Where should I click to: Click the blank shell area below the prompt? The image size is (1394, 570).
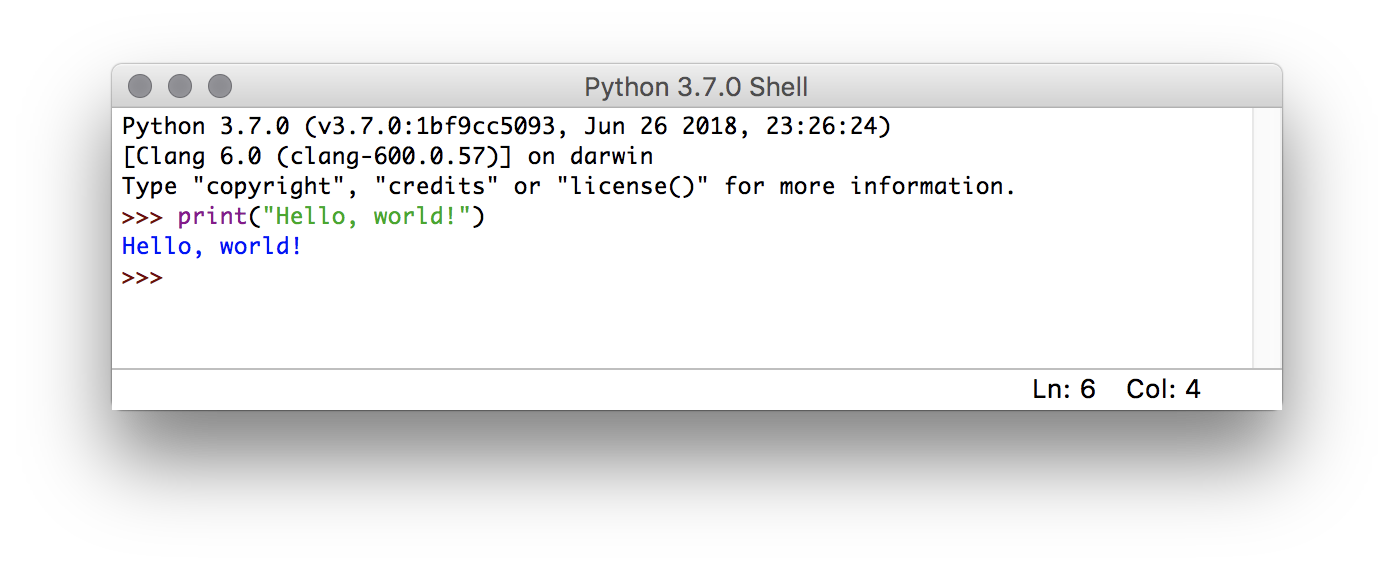[x=680, y=330]
